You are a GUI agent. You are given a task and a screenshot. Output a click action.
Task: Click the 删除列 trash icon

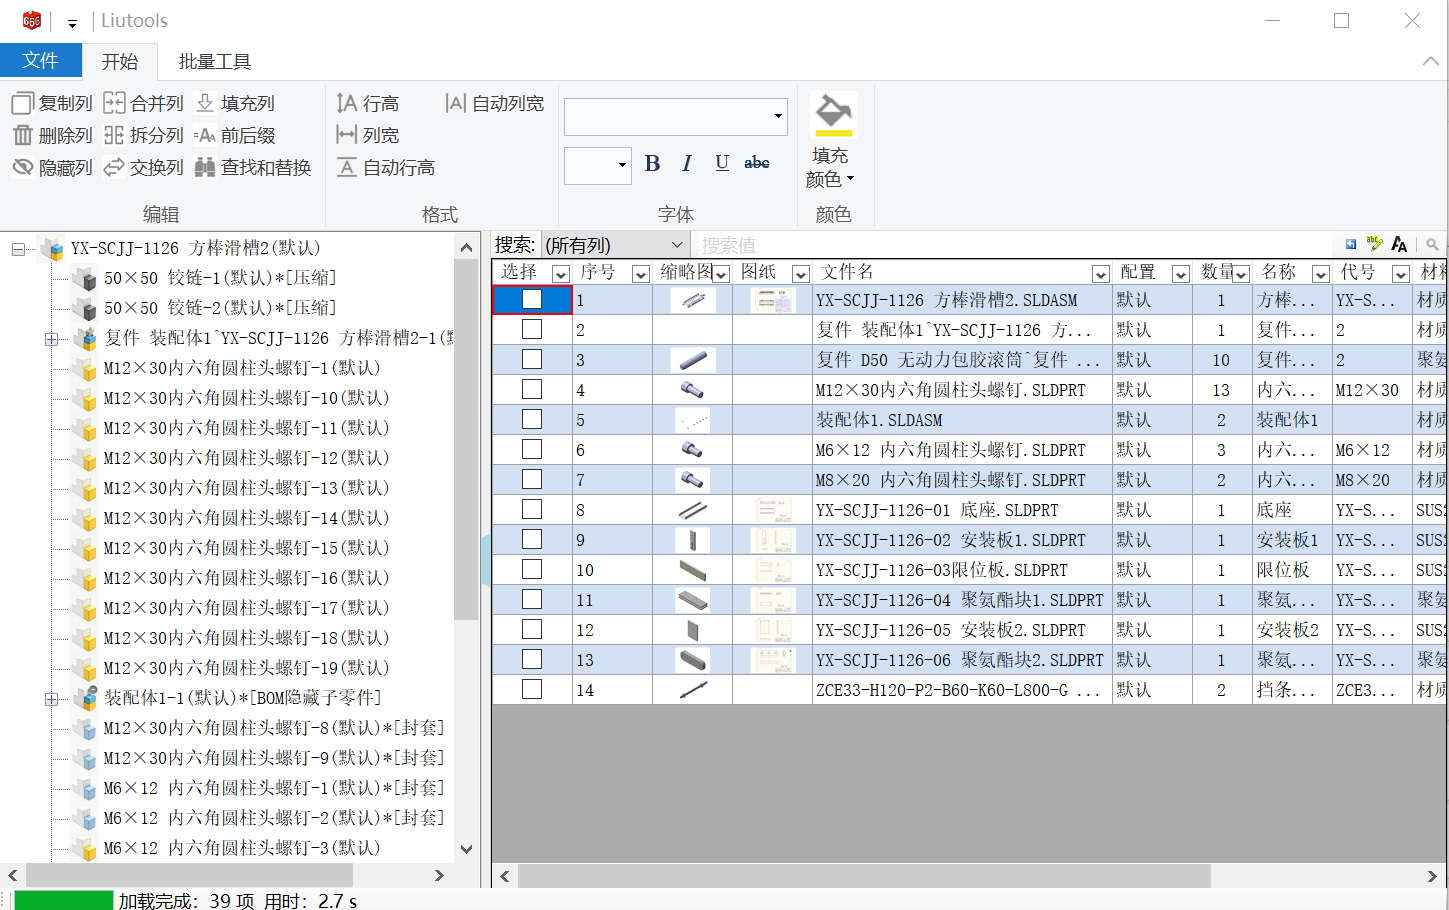pyautogui.click(x=23, y=135)
